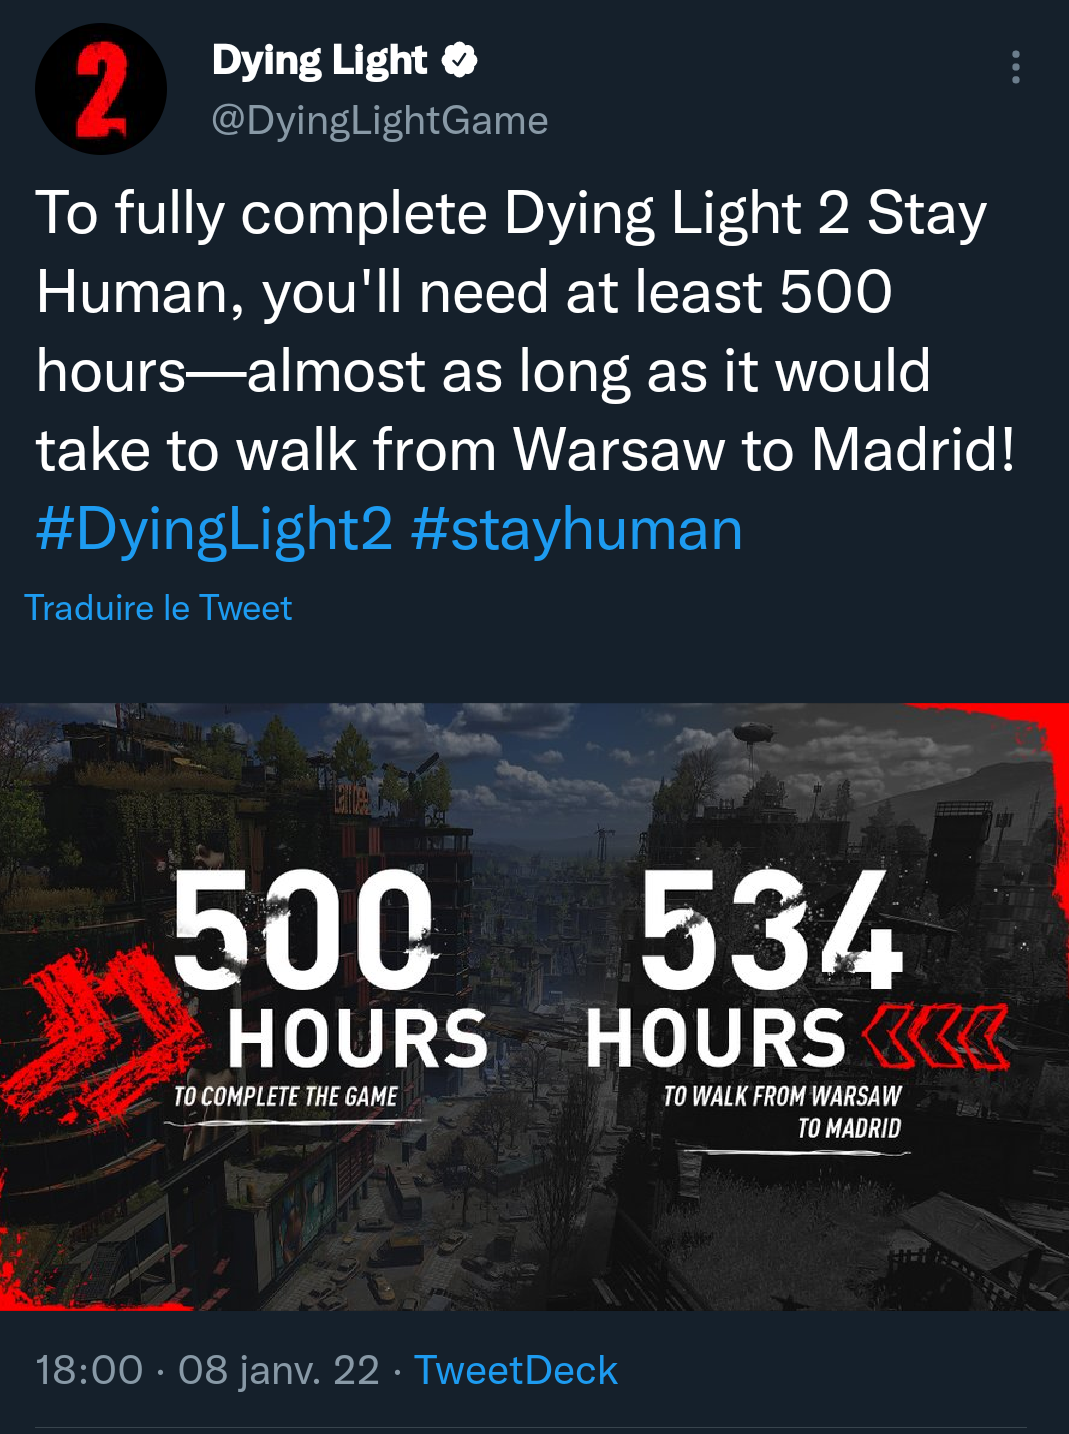Open the Dying Light profile avatar
The image size is (1069, 1434).
(101, 89)
